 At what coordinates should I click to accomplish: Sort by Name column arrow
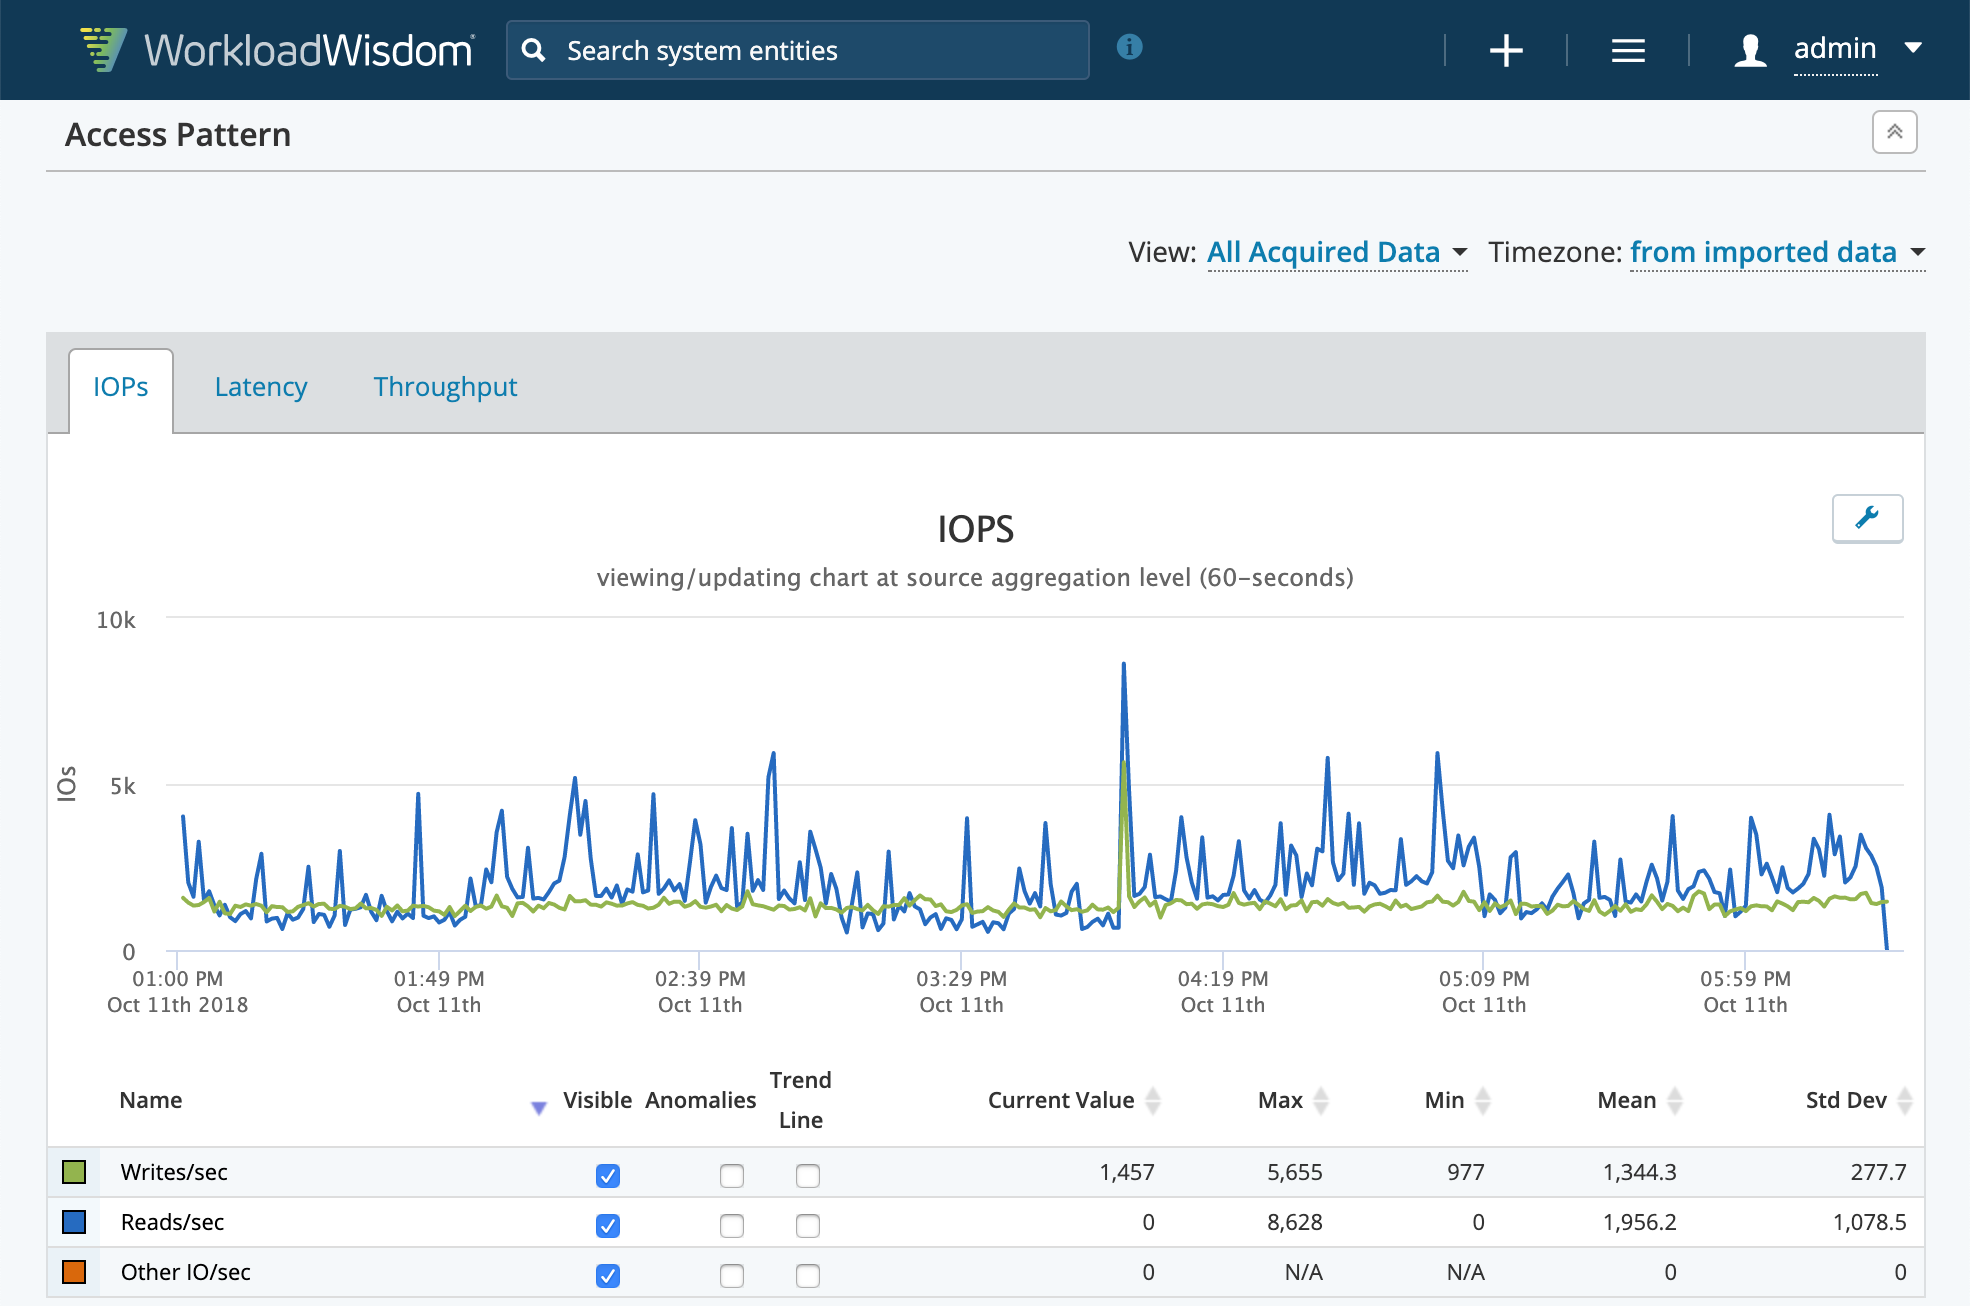539,1107
